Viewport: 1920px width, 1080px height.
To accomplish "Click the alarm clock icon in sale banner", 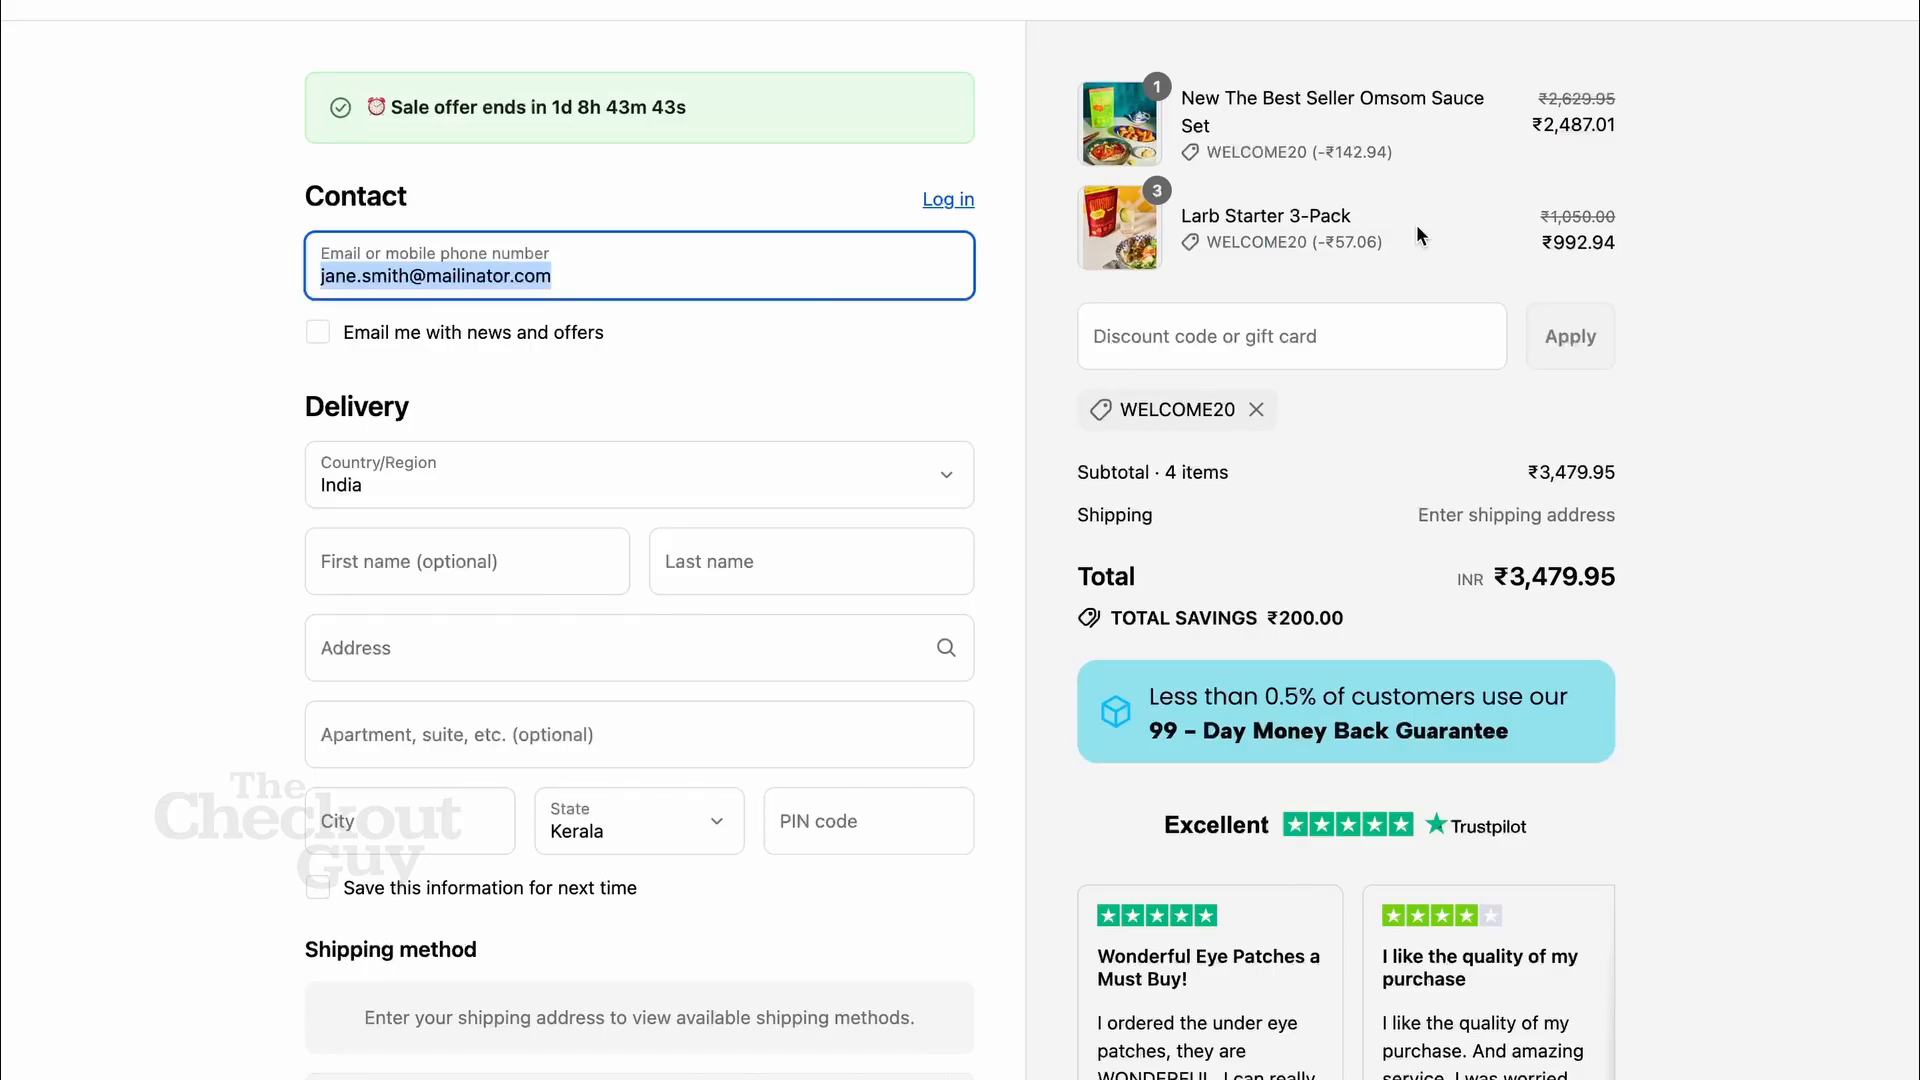I will (376, 106).
